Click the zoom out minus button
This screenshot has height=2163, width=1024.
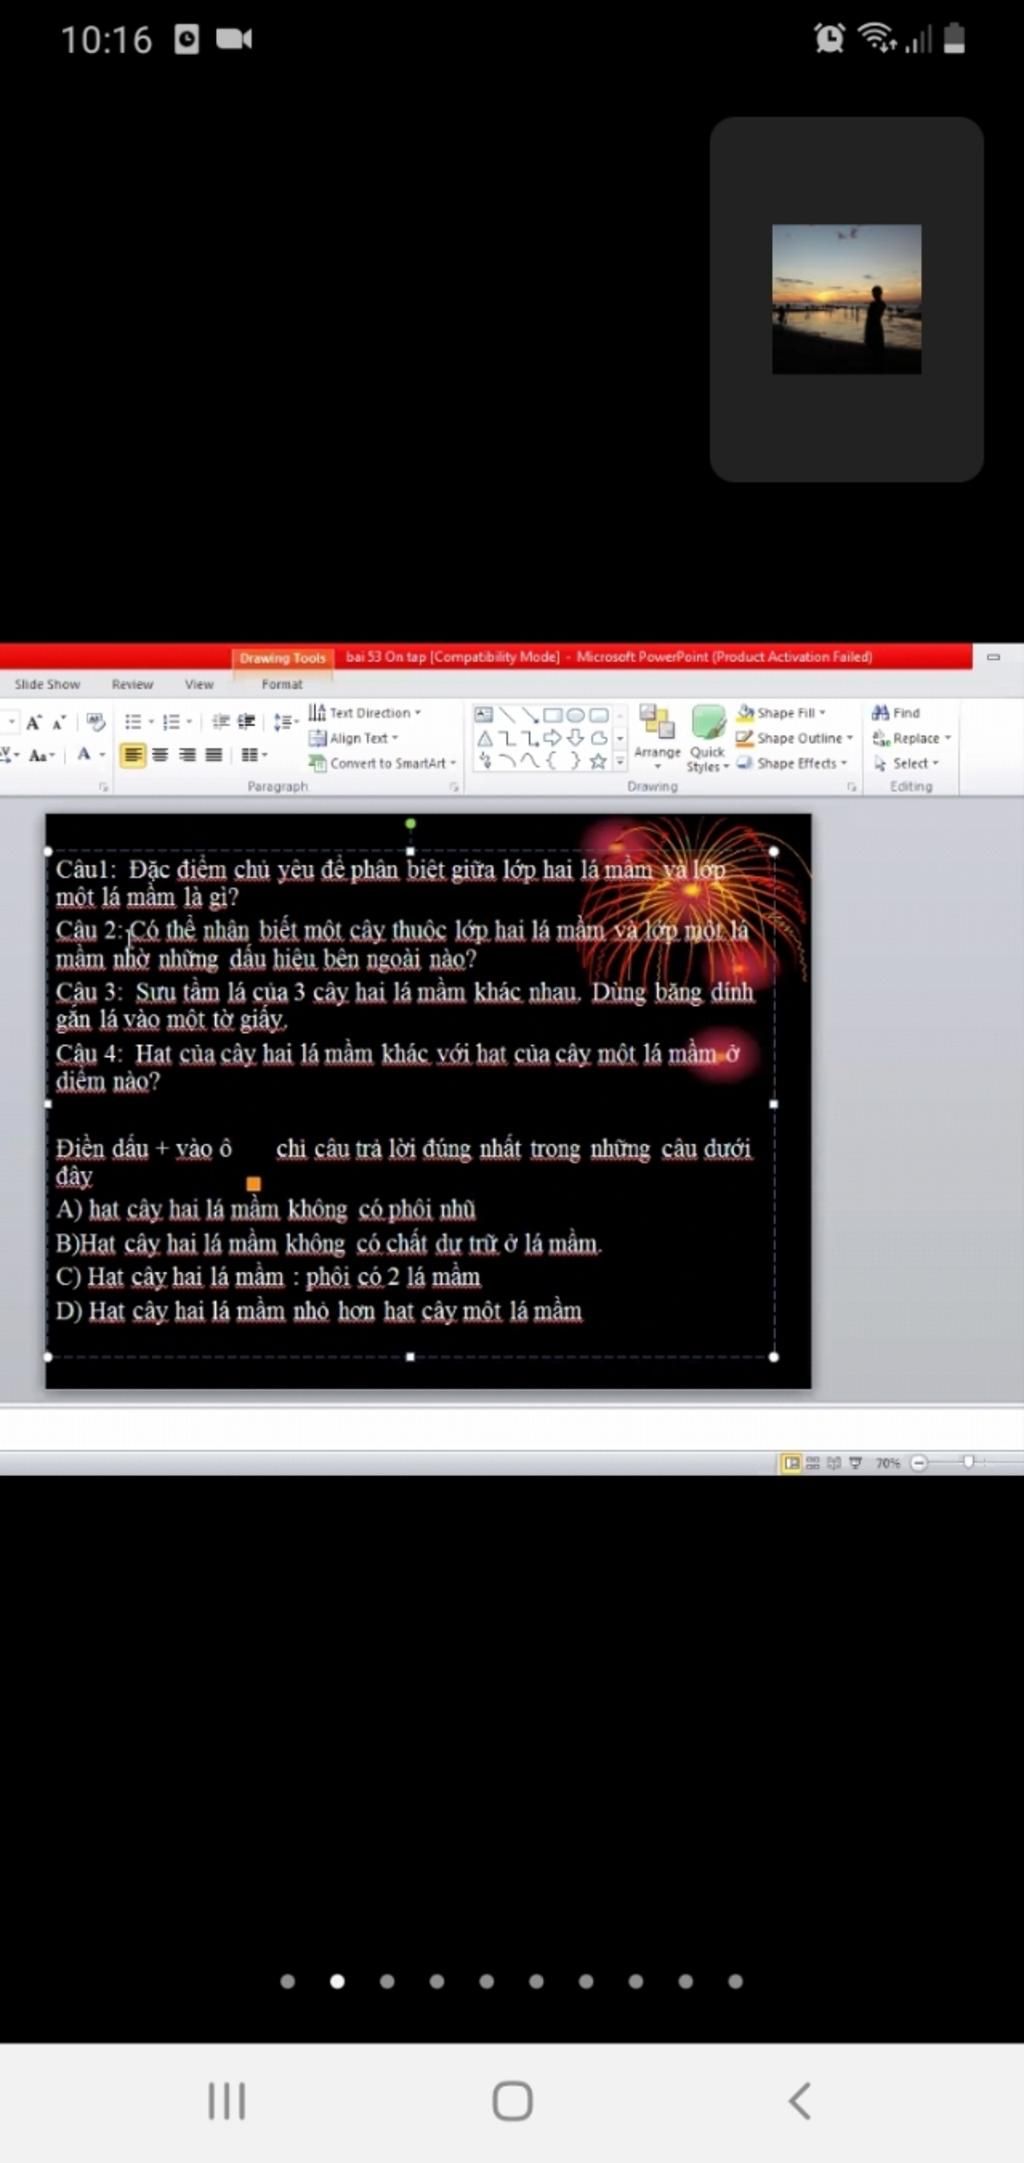919,1463
